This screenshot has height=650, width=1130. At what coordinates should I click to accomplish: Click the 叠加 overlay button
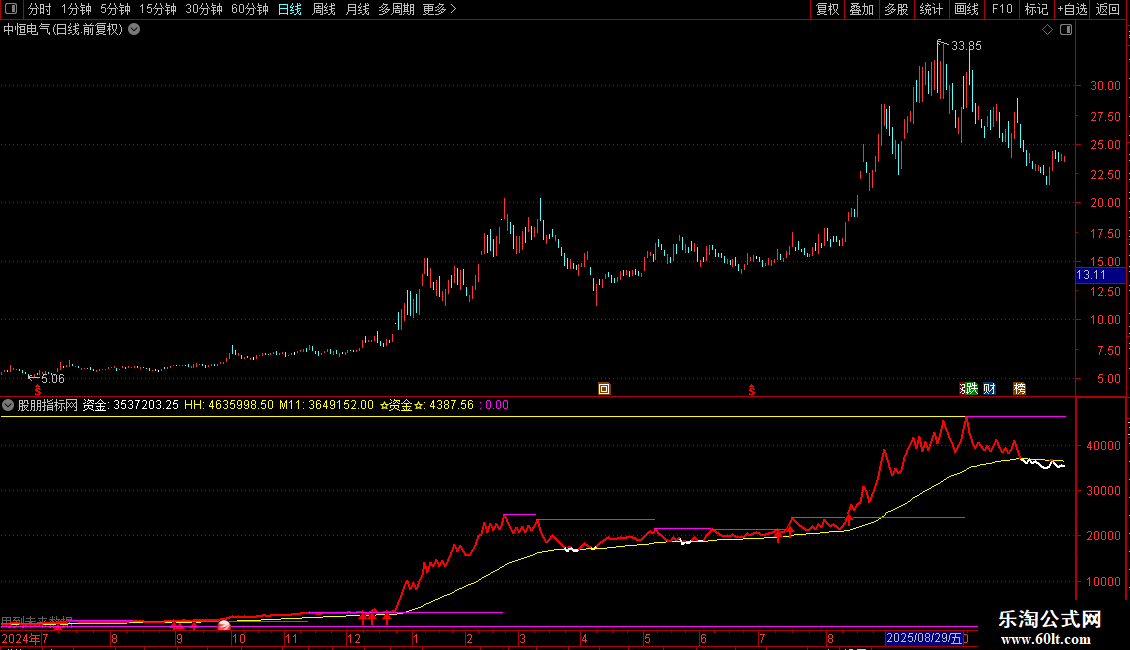861,9
